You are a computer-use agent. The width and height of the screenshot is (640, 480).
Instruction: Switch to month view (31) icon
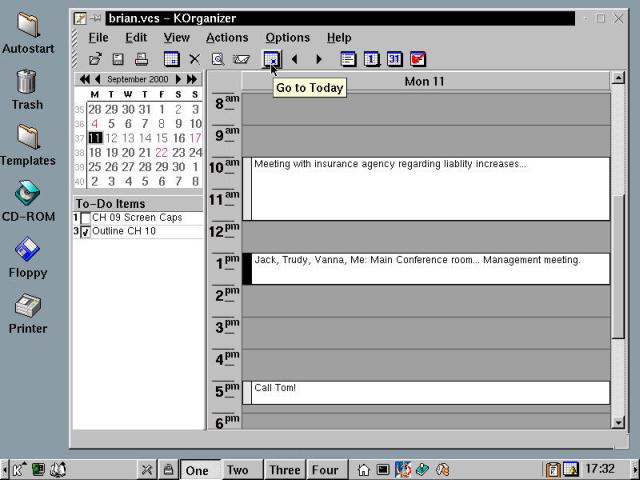pos(394,59)
